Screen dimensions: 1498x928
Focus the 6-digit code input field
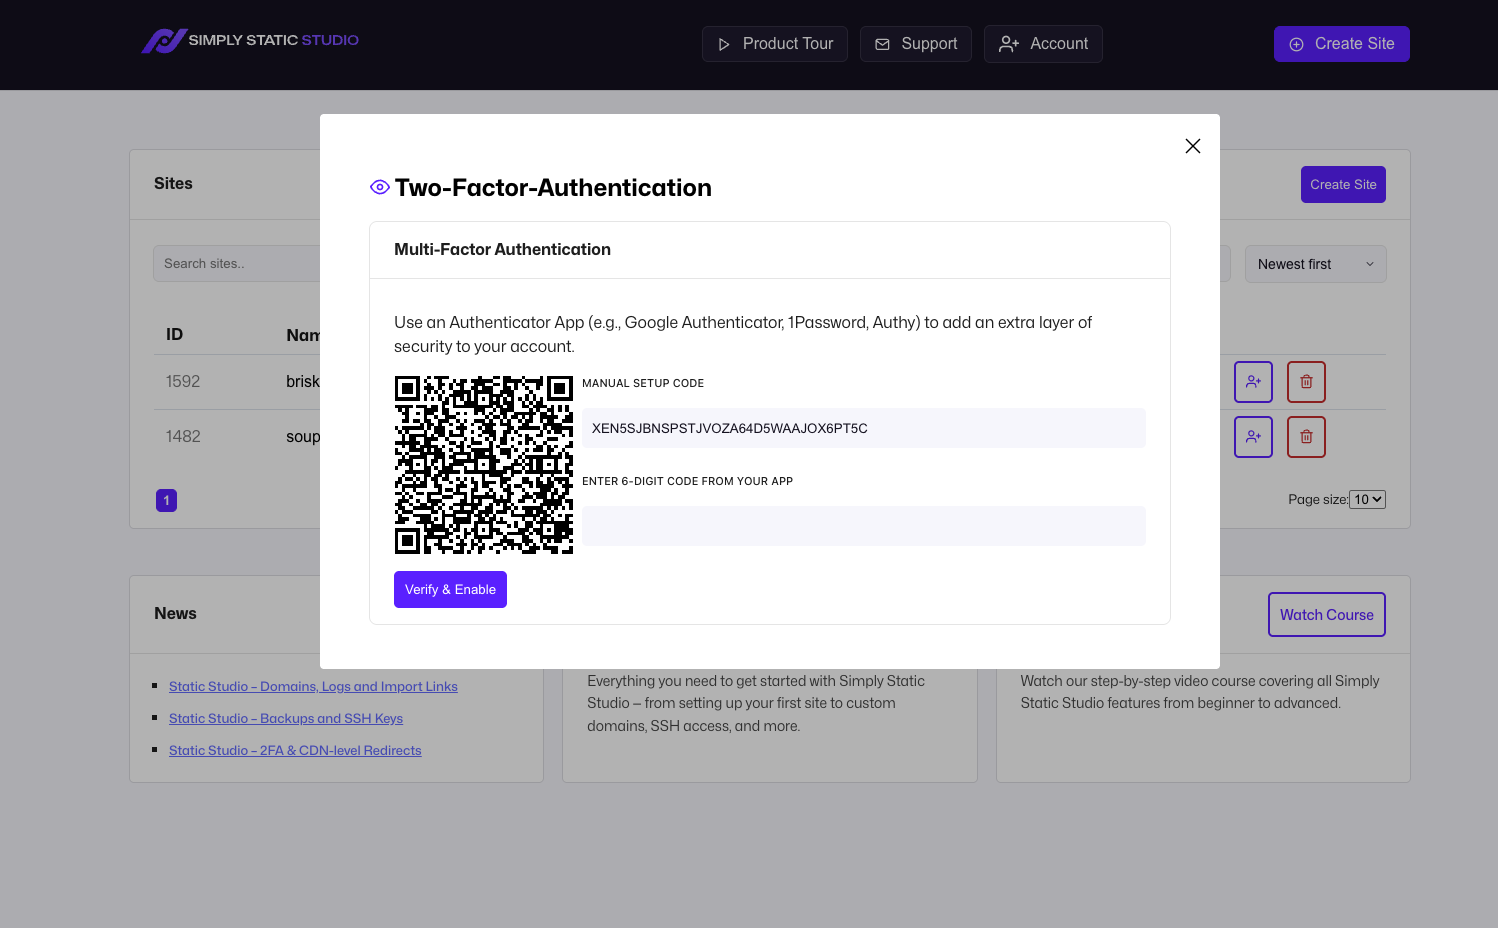(x=864, y=526)
